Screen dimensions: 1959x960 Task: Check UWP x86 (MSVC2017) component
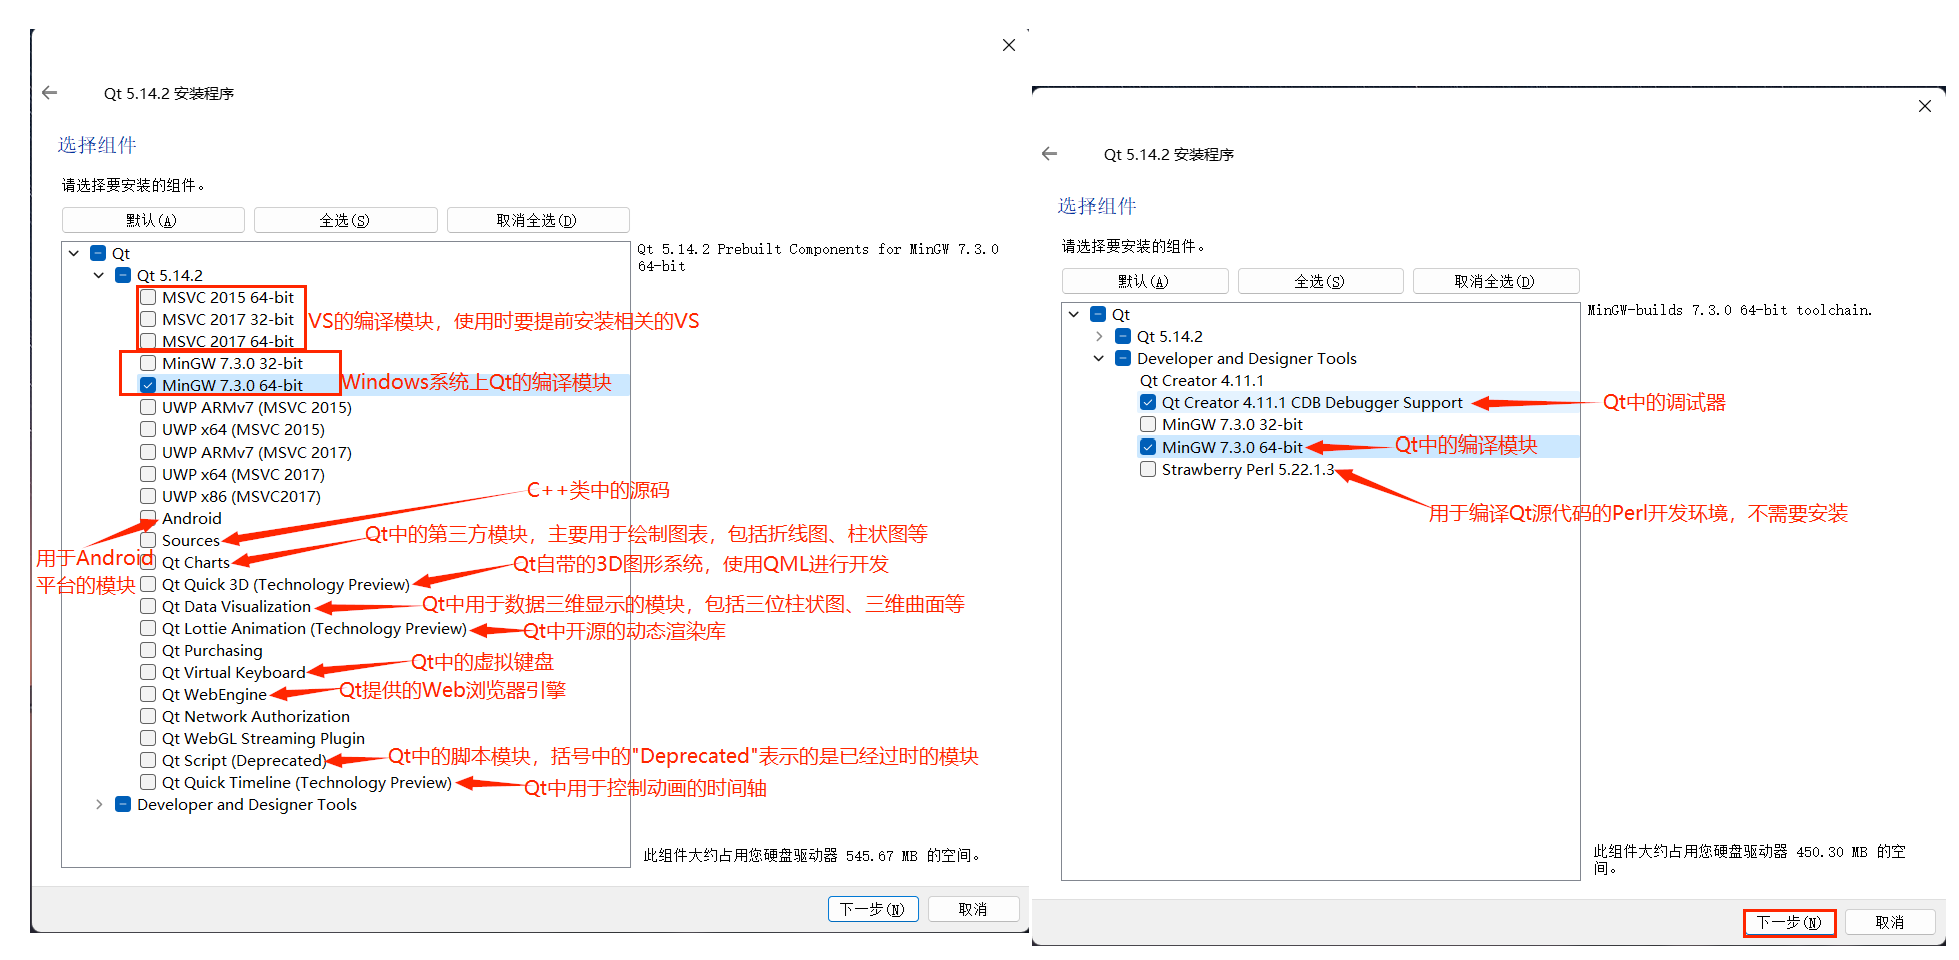click(148, 496)
